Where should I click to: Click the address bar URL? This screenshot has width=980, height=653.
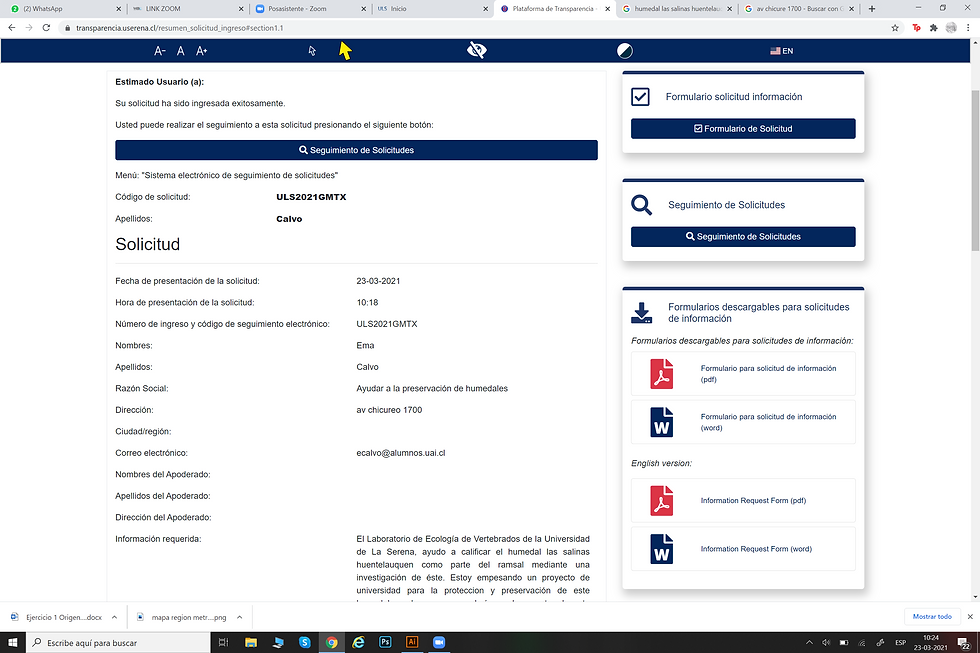point(179,28)
